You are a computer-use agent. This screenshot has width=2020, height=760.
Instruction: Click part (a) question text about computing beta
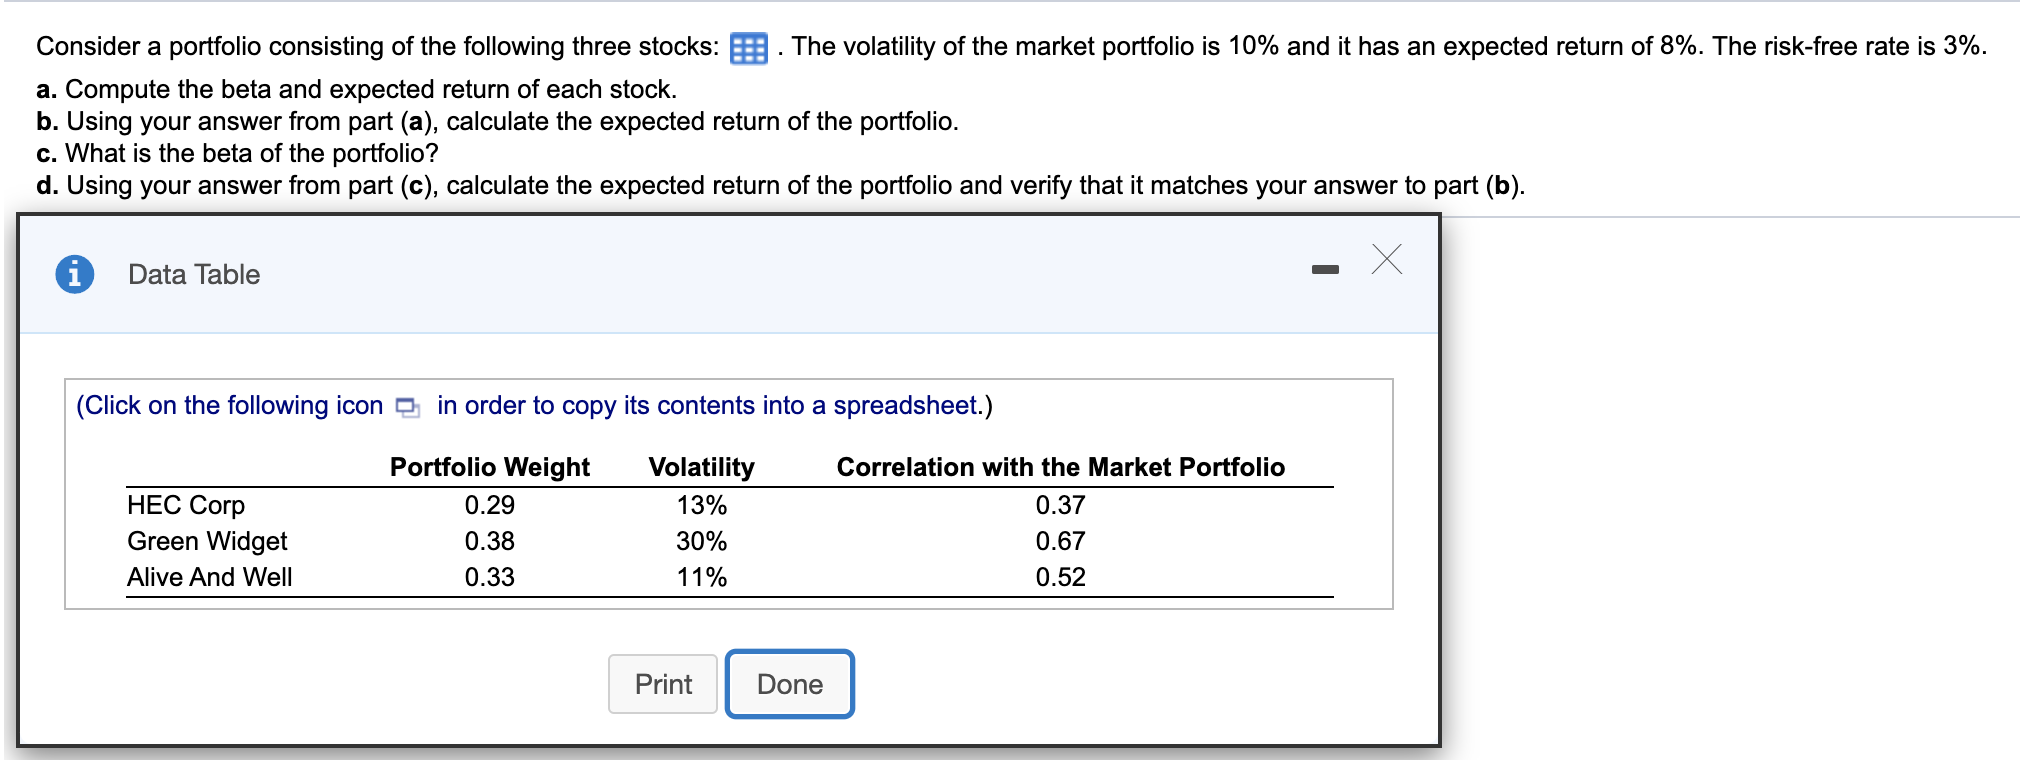[x=357, y=89]
